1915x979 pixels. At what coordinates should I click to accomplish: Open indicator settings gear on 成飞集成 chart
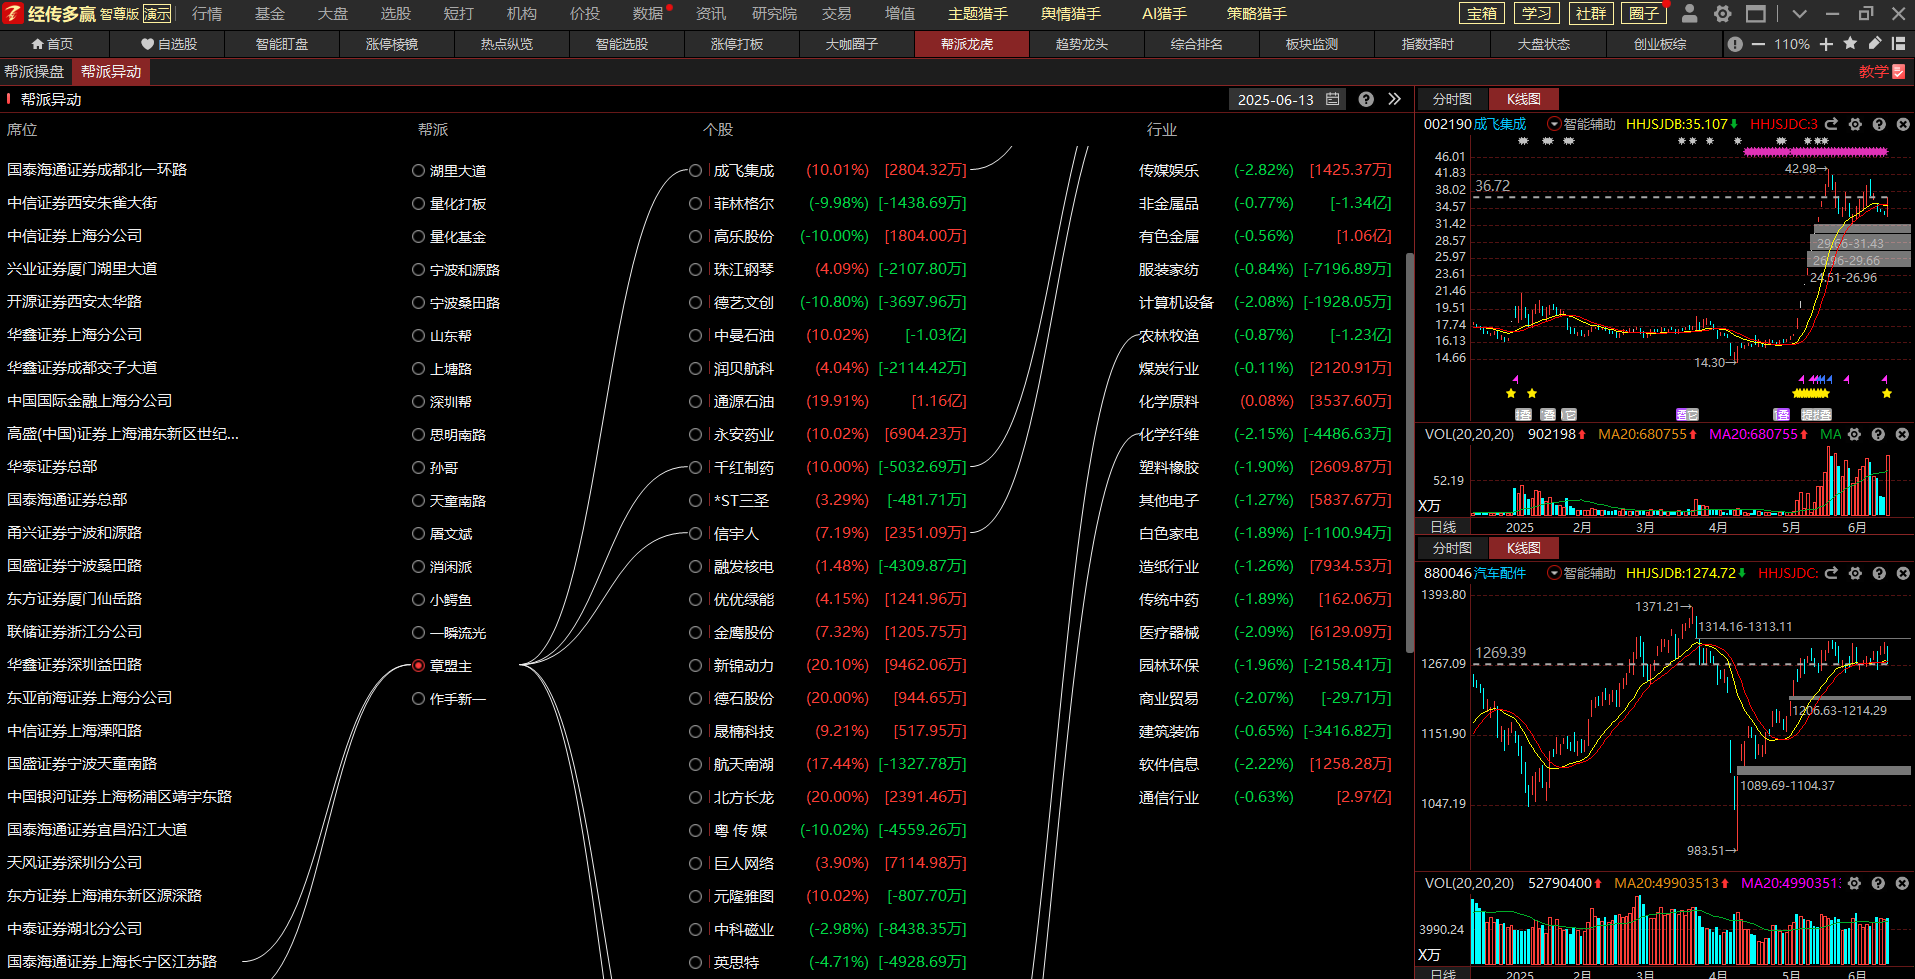coord(1855,125)
